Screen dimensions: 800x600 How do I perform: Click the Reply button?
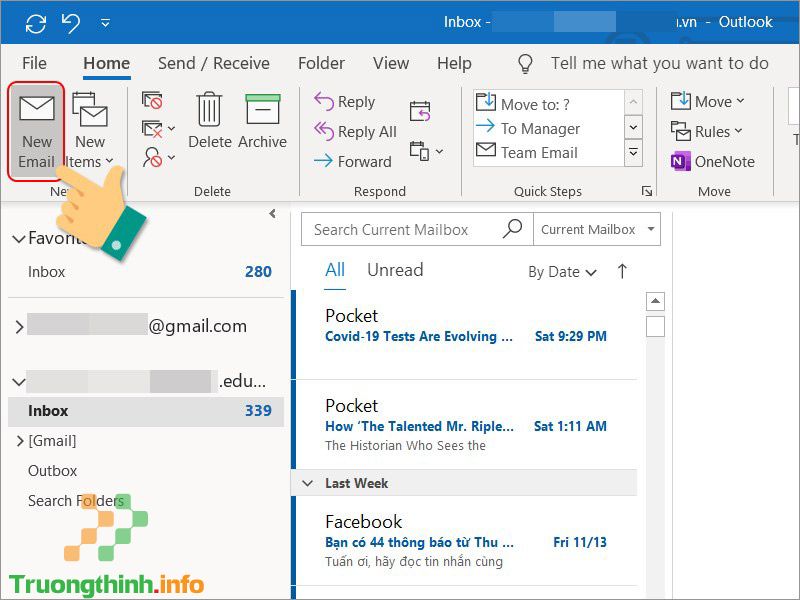point(345,102)
